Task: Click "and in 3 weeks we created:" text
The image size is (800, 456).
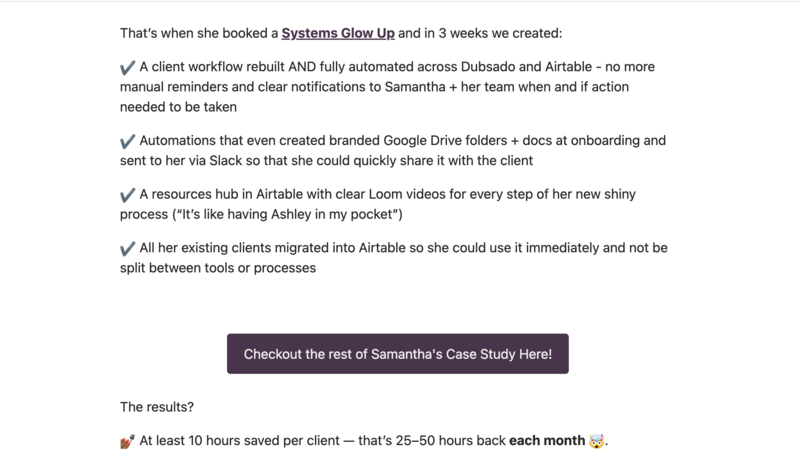Action: [x=481, y=33]
